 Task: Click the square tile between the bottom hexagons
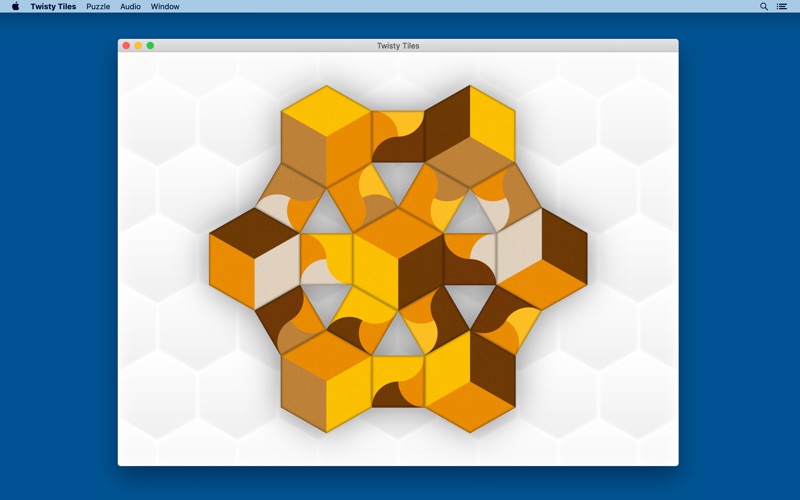click(398, 381)
